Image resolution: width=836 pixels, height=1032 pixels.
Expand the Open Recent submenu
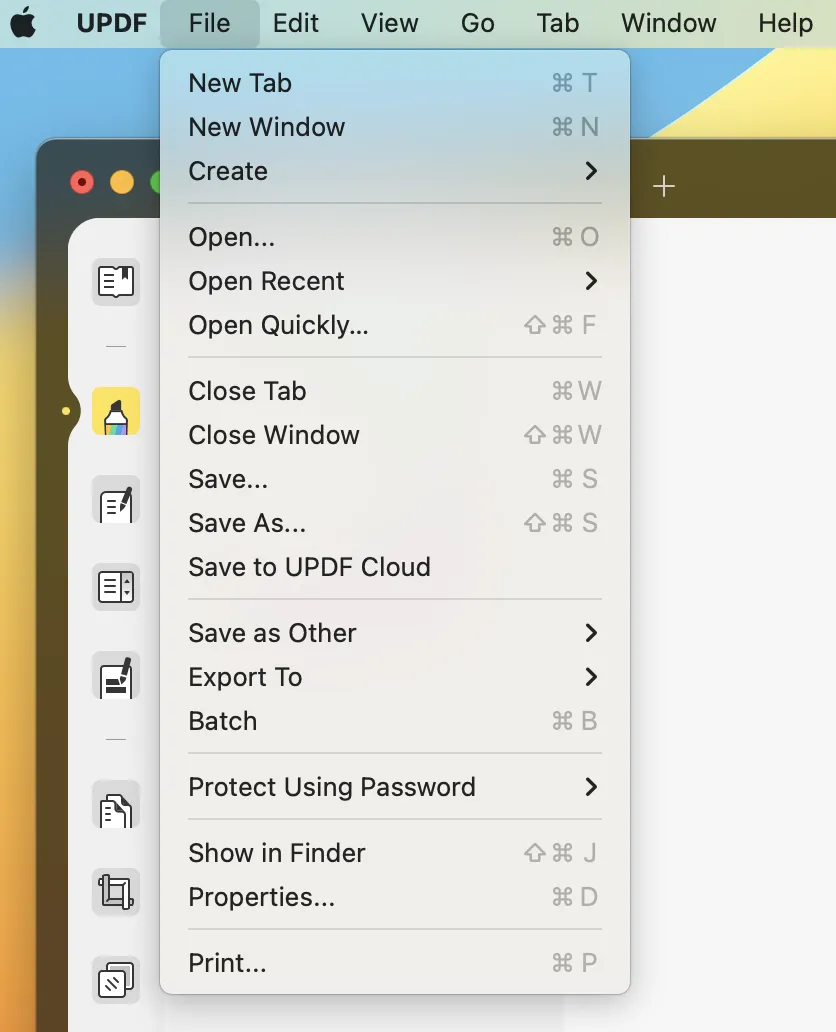click(x=395, y=281)
